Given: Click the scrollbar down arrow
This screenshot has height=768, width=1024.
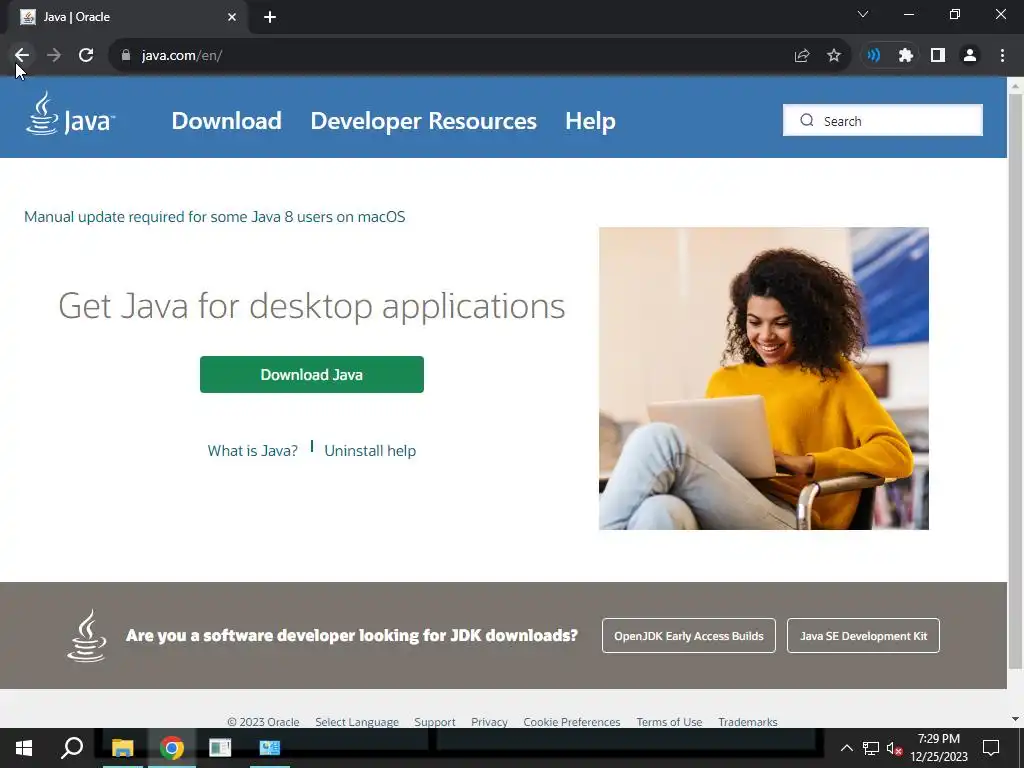Looking at the screenshot, I should pyautogui.click(x=1016, y=719).
